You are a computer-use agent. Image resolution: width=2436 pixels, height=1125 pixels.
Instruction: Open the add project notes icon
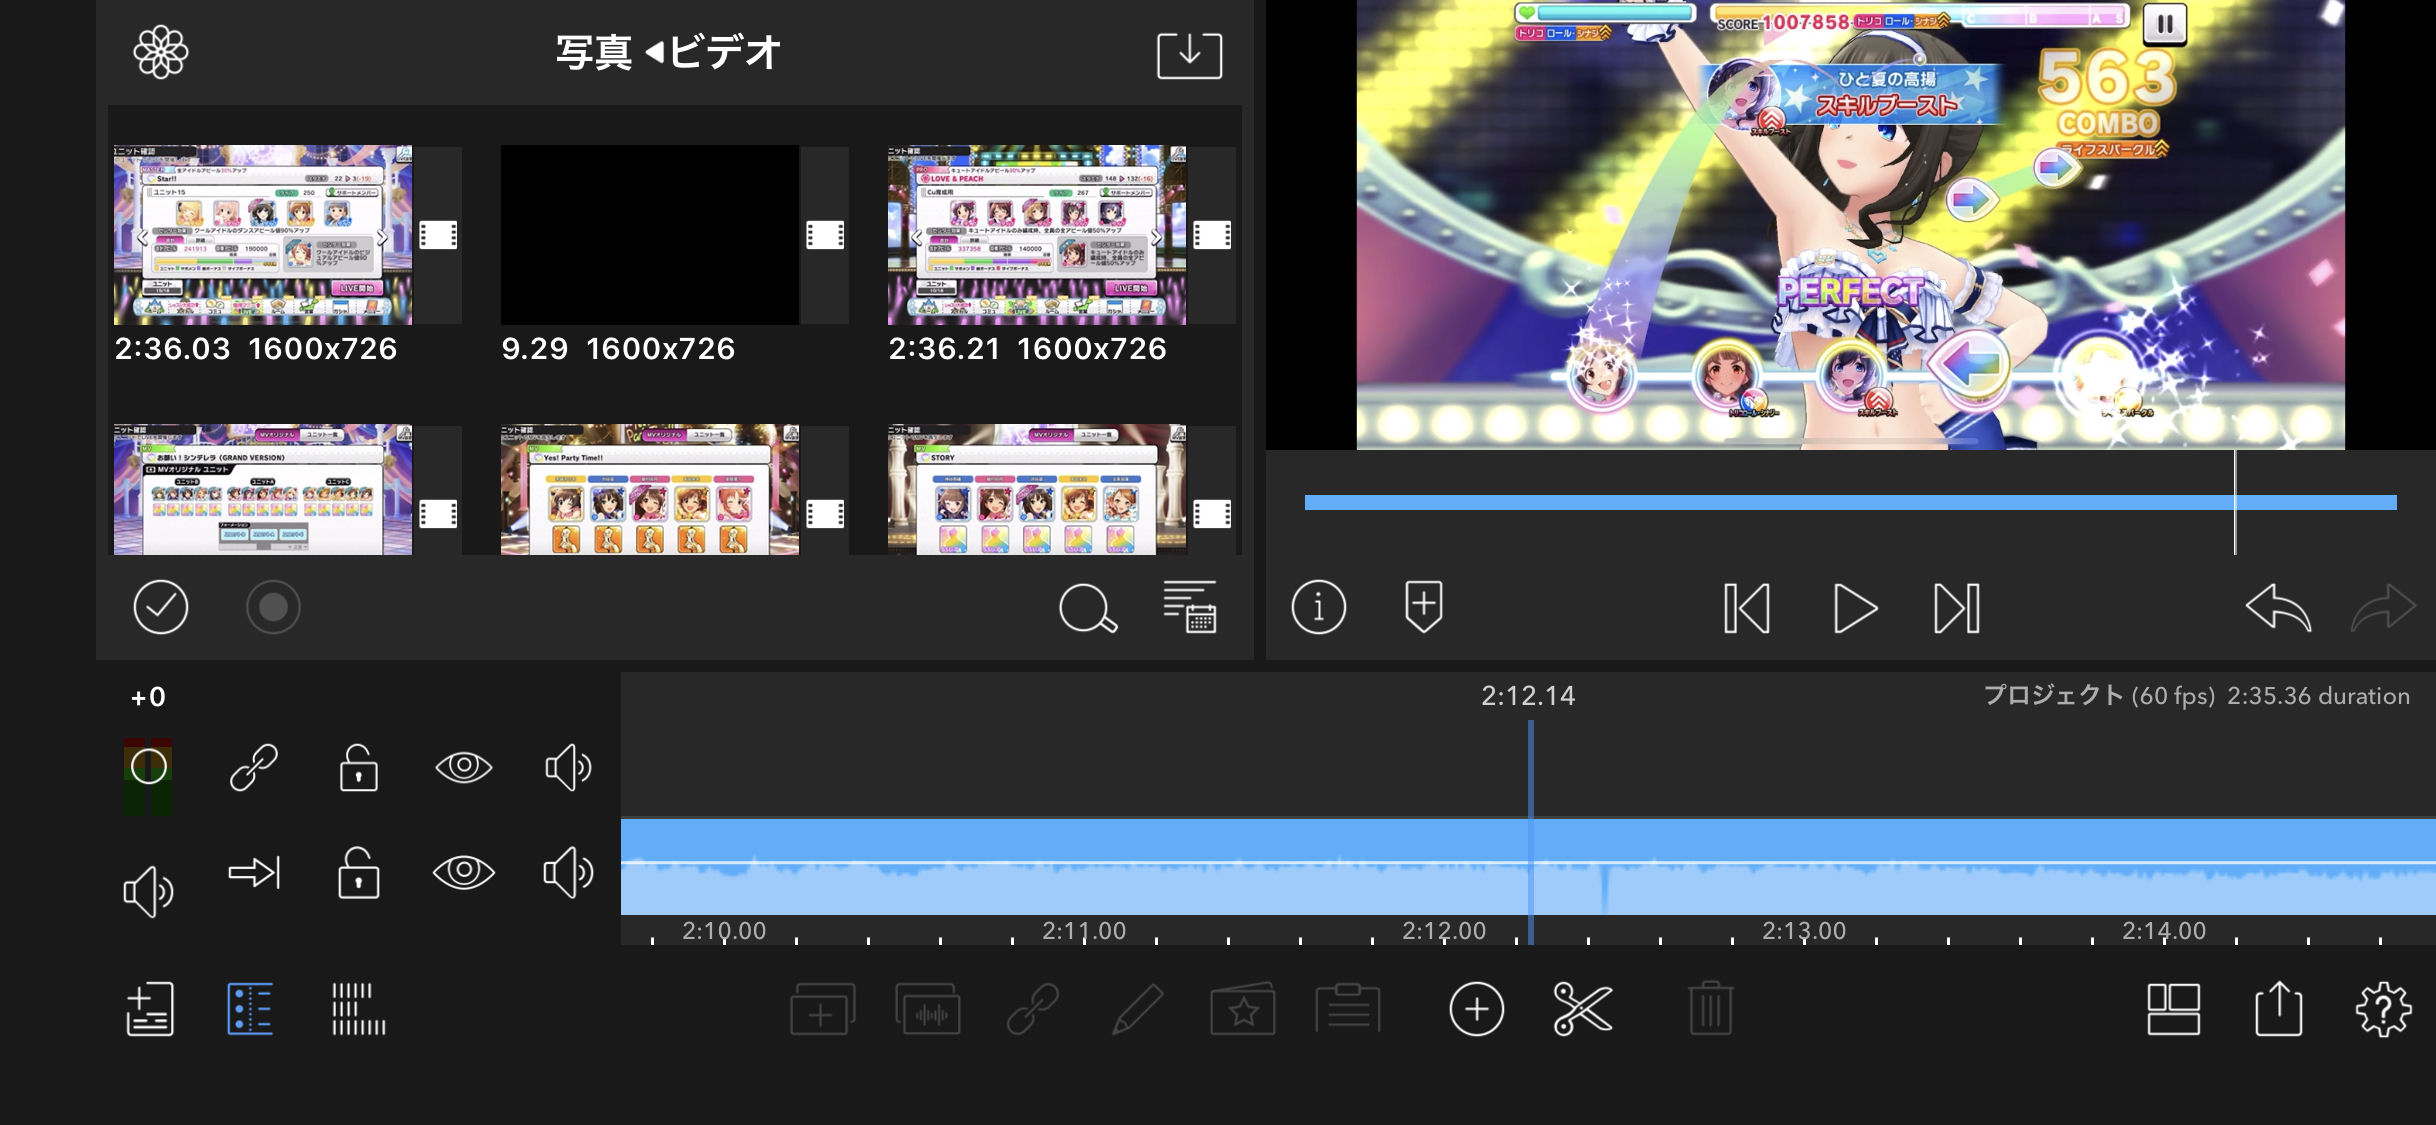coord(150,1009)
